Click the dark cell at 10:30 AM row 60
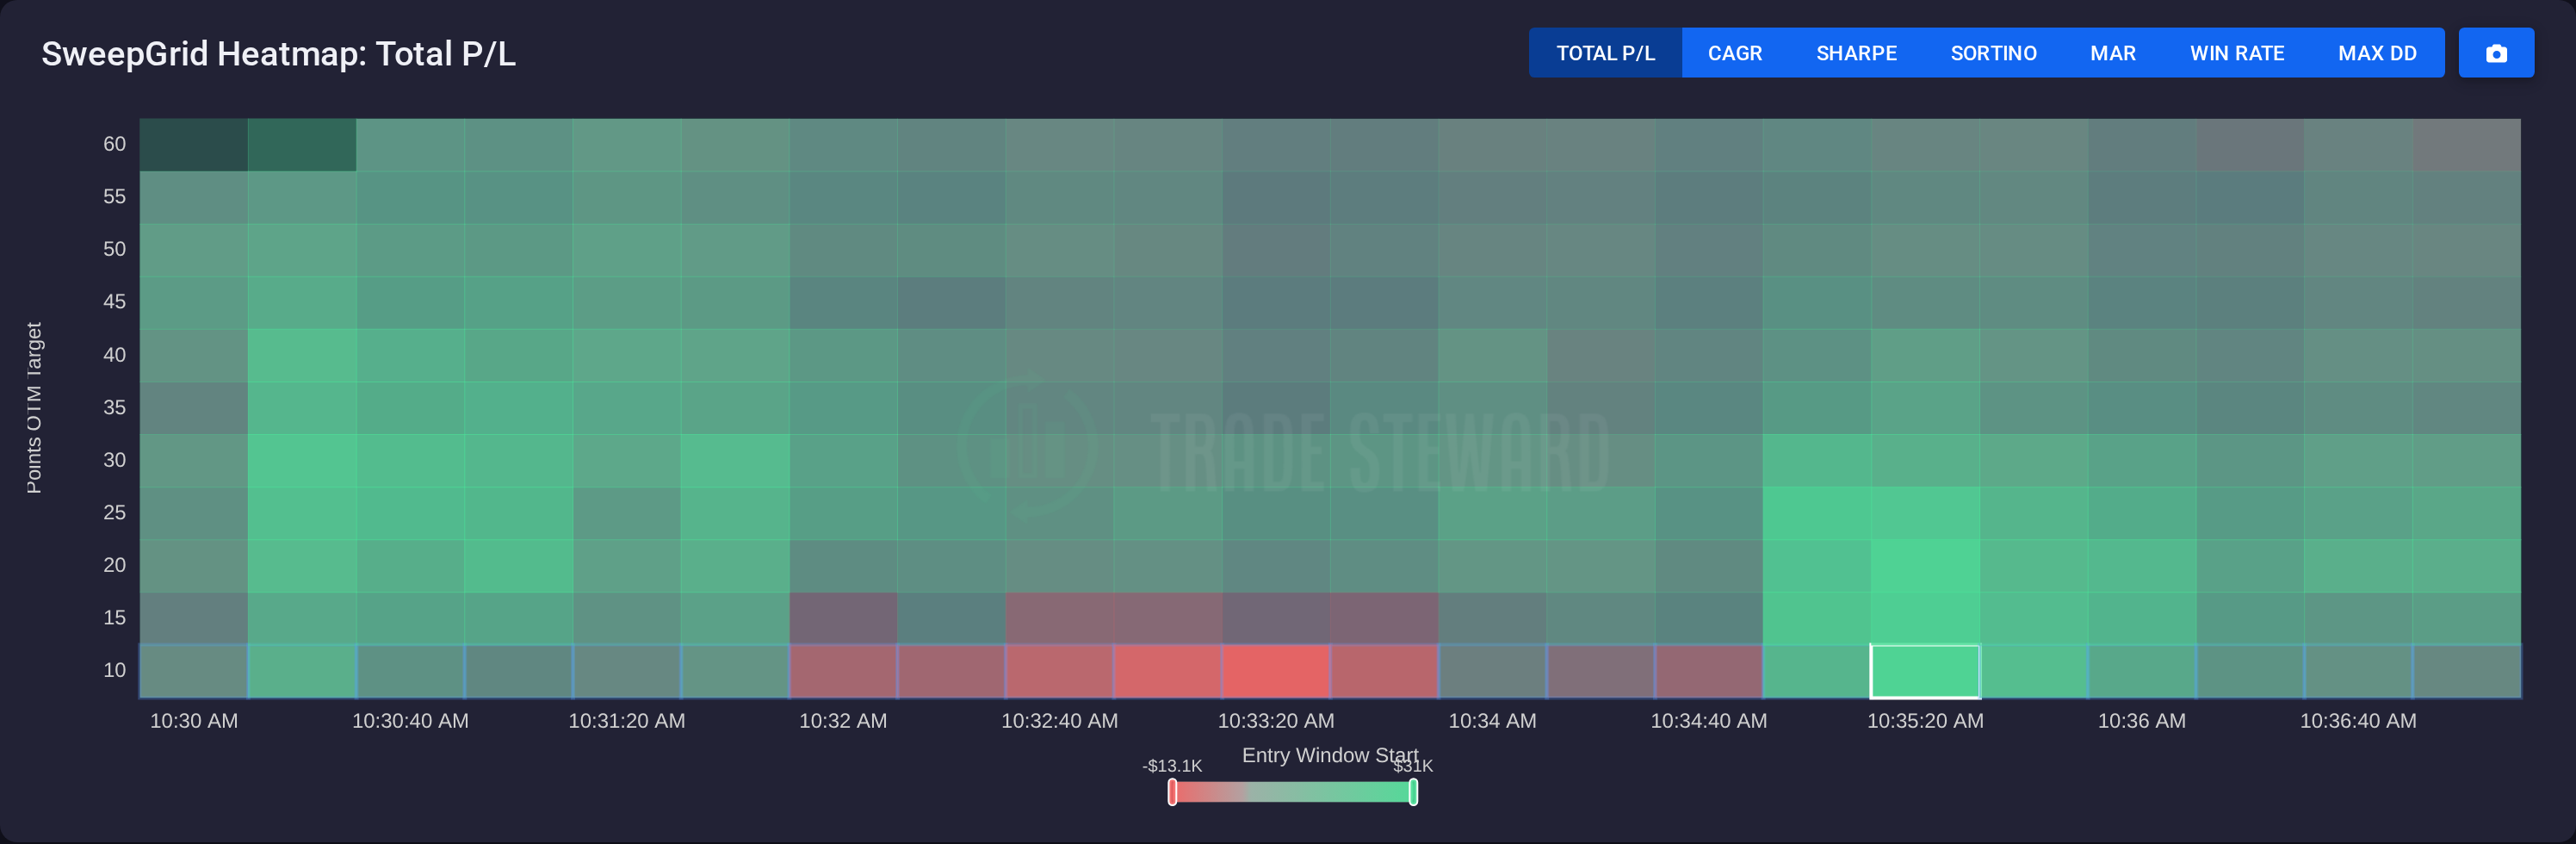This screenshot has height=844, width=2576. pyautogui.click(x=194, y=145)
